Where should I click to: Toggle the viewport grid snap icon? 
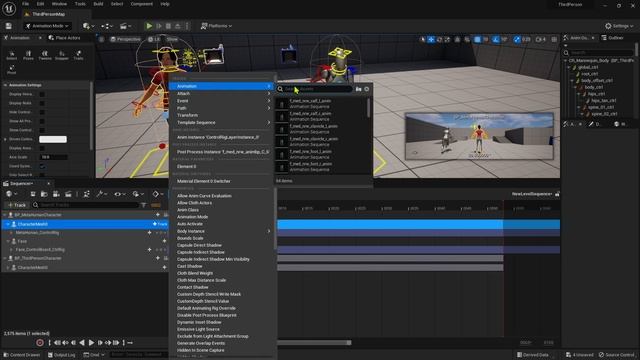477,40
